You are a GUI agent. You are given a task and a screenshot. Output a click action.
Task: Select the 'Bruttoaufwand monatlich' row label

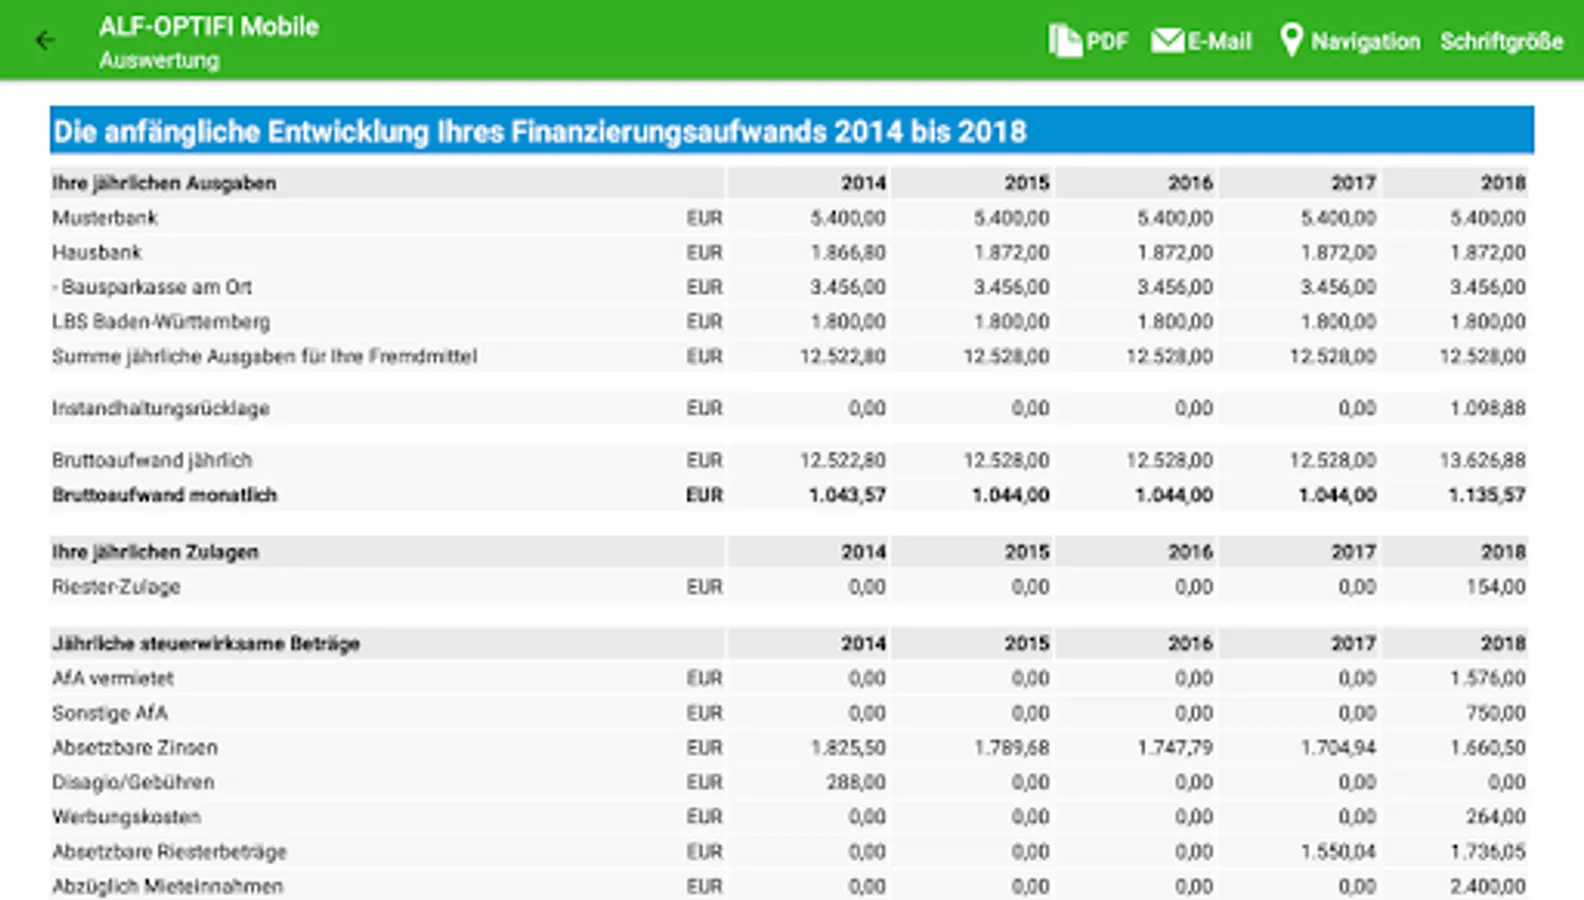pos(165,495)
